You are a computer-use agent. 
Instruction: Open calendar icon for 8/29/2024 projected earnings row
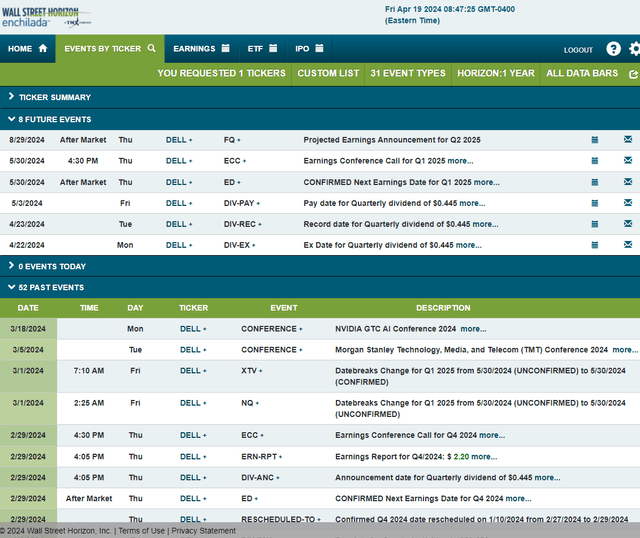pyautogui.click(x=595, y=140)
